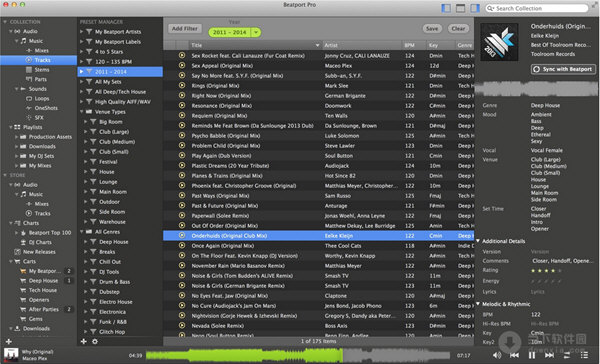This screenshot has height=364, width=600.
Task: Click the My Beatport cart icon in sidebar
Action: tap(23, 271)
